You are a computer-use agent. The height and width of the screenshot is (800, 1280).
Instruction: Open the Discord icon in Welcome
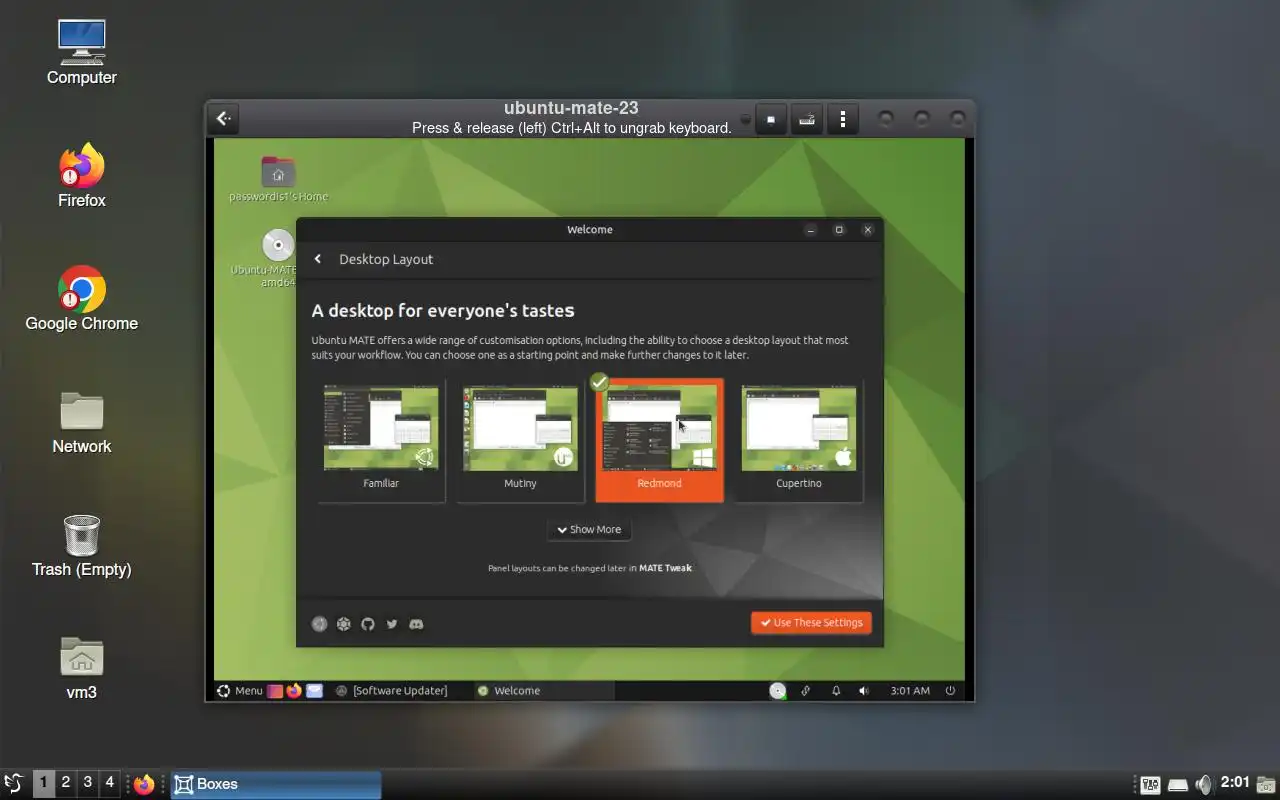[x=416, y=624]
